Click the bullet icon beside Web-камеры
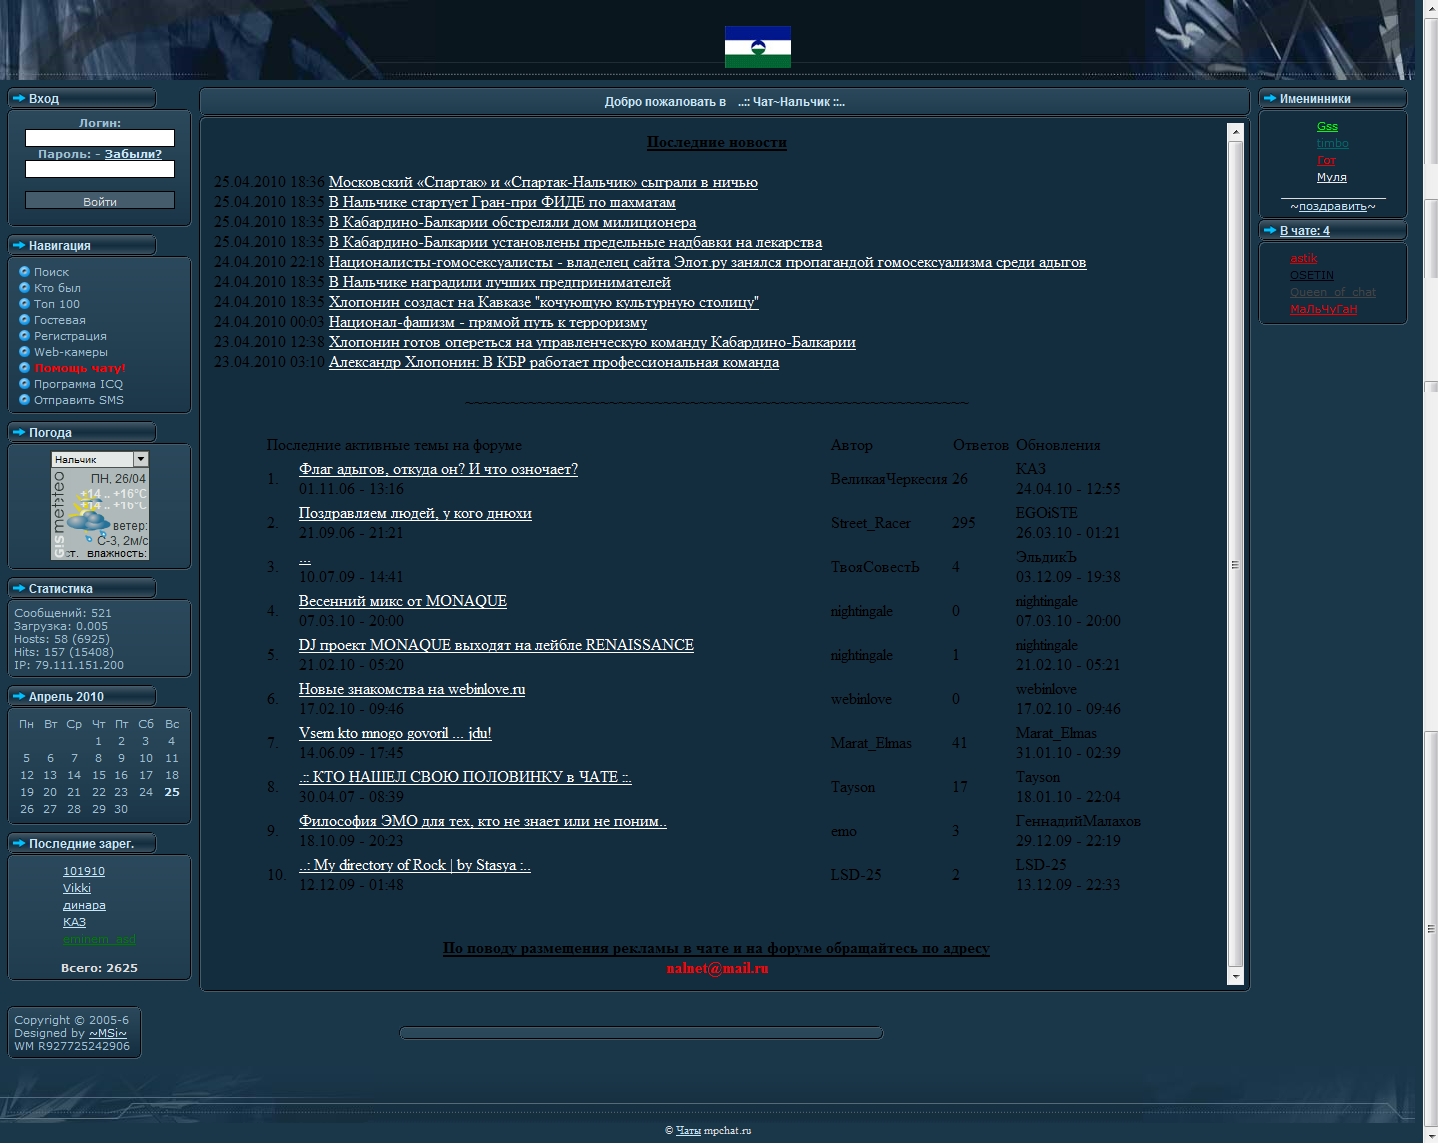Image resolution: width=1438 pixels, height=1144 pixels. [25, 351]
